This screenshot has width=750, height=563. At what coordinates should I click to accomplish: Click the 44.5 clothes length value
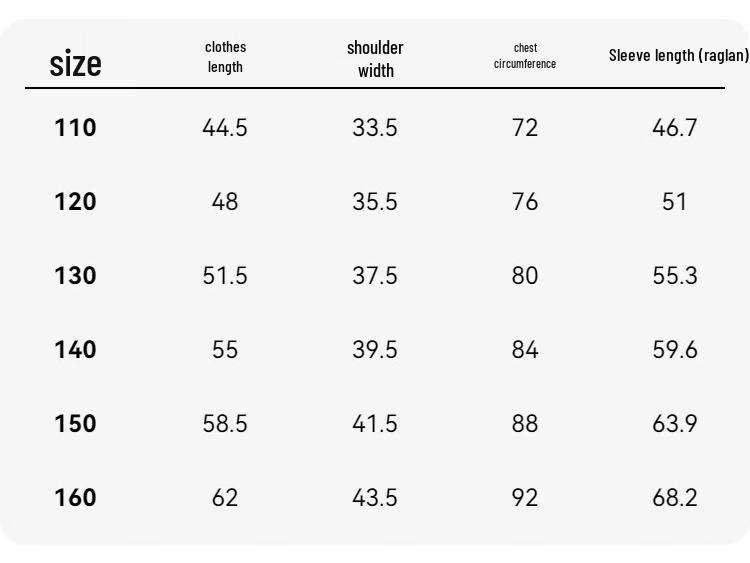(x=225, y=128)
